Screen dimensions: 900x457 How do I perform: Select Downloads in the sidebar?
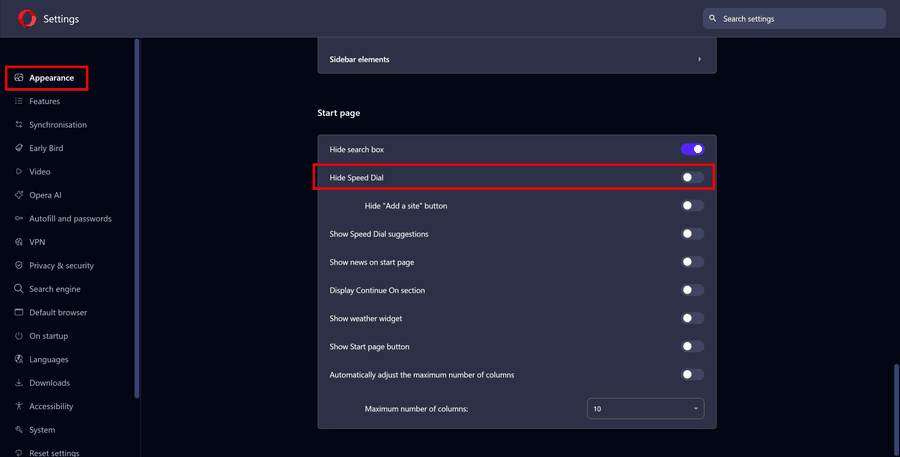[49, 383]
